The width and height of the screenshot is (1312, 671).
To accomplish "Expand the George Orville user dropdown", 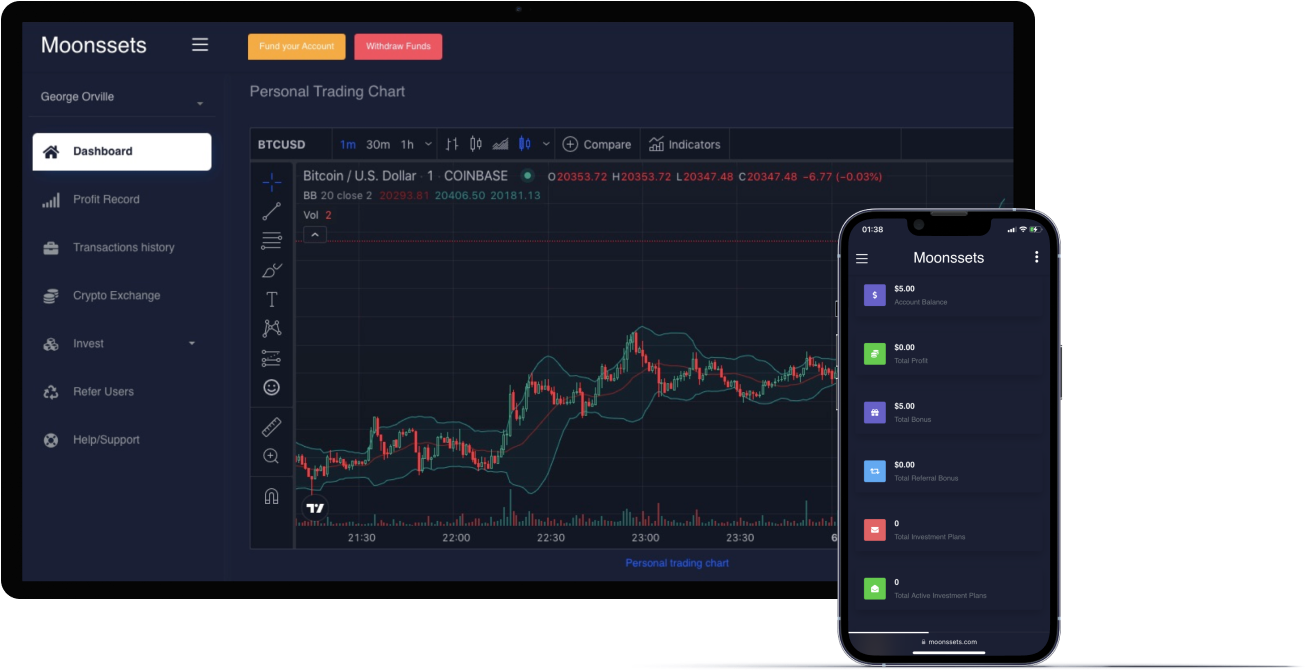I will (200, 104).
